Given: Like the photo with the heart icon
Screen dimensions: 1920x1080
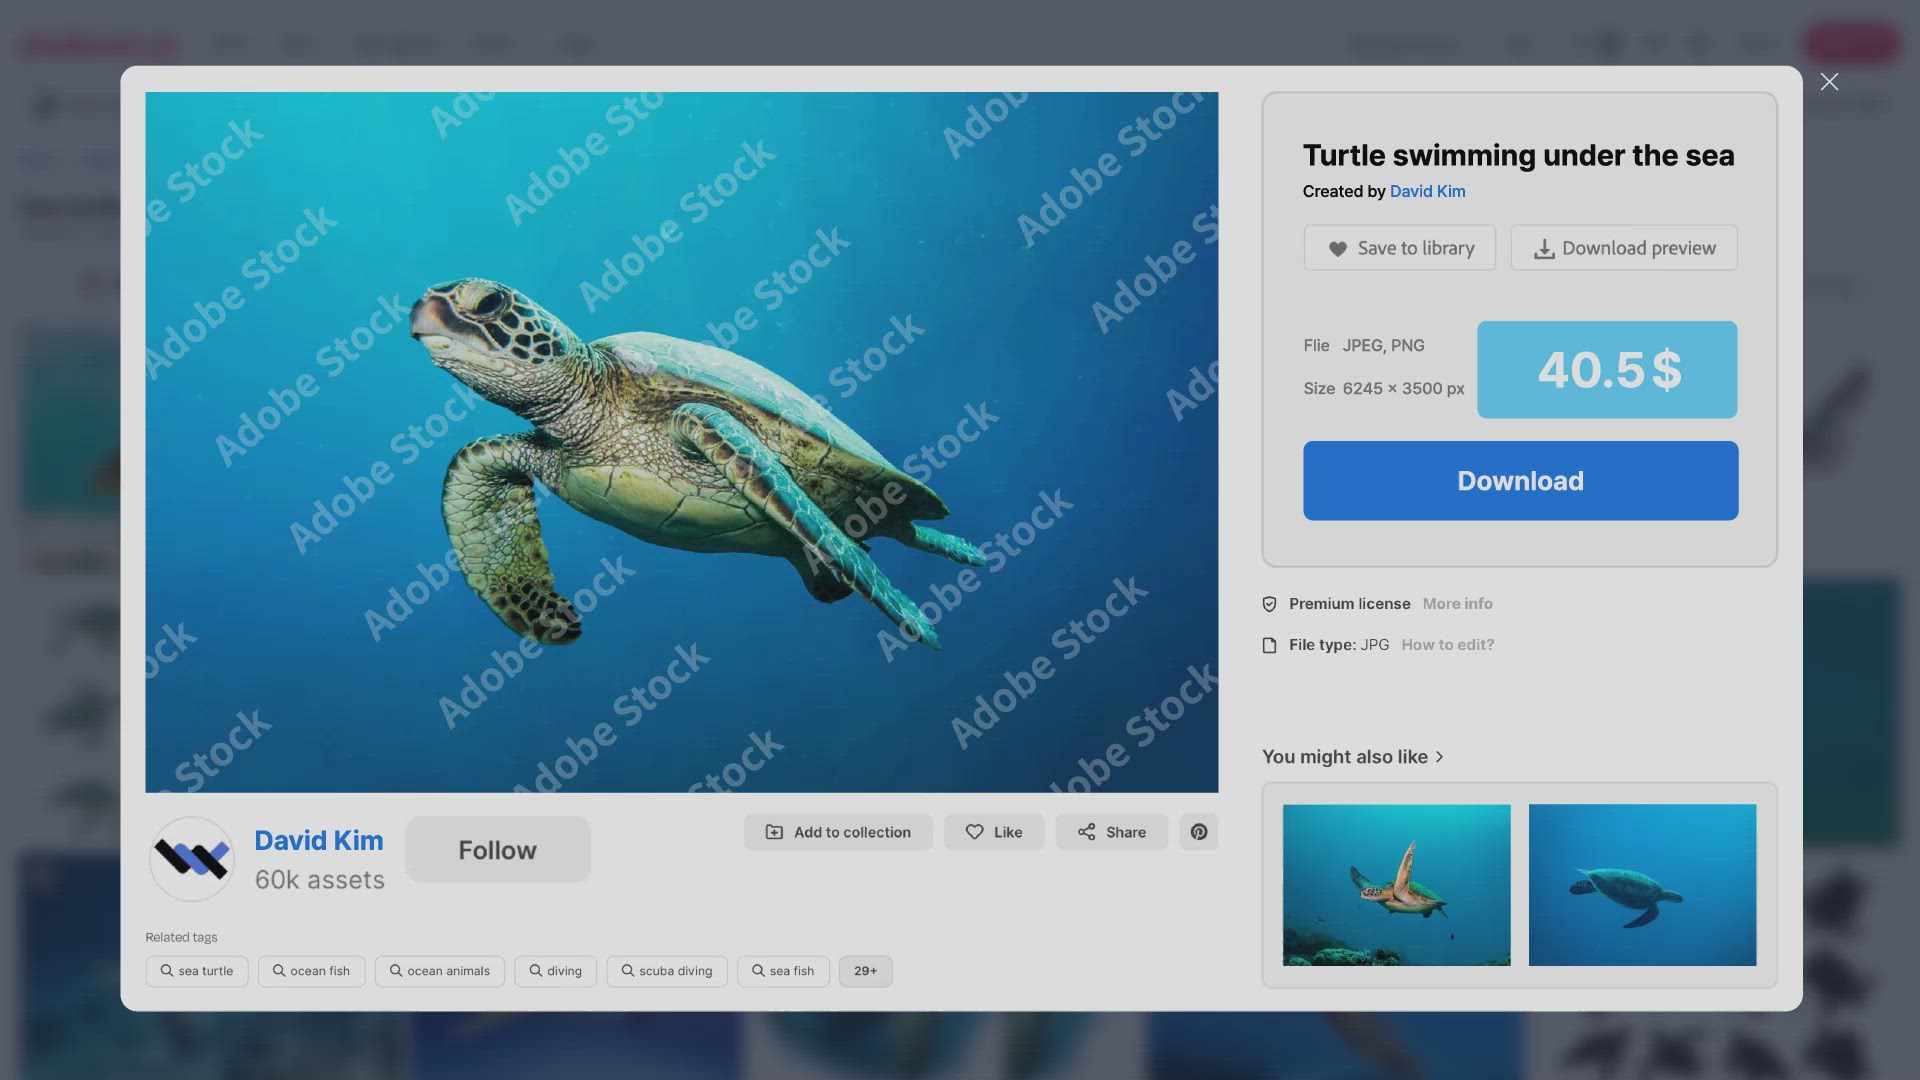Looking at the screenshot, I should click(x=993, y=832).
